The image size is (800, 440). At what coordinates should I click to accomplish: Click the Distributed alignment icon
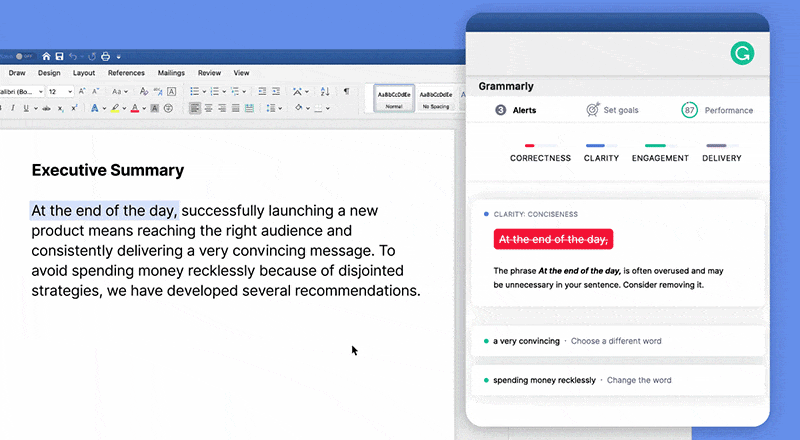point(249,108)
